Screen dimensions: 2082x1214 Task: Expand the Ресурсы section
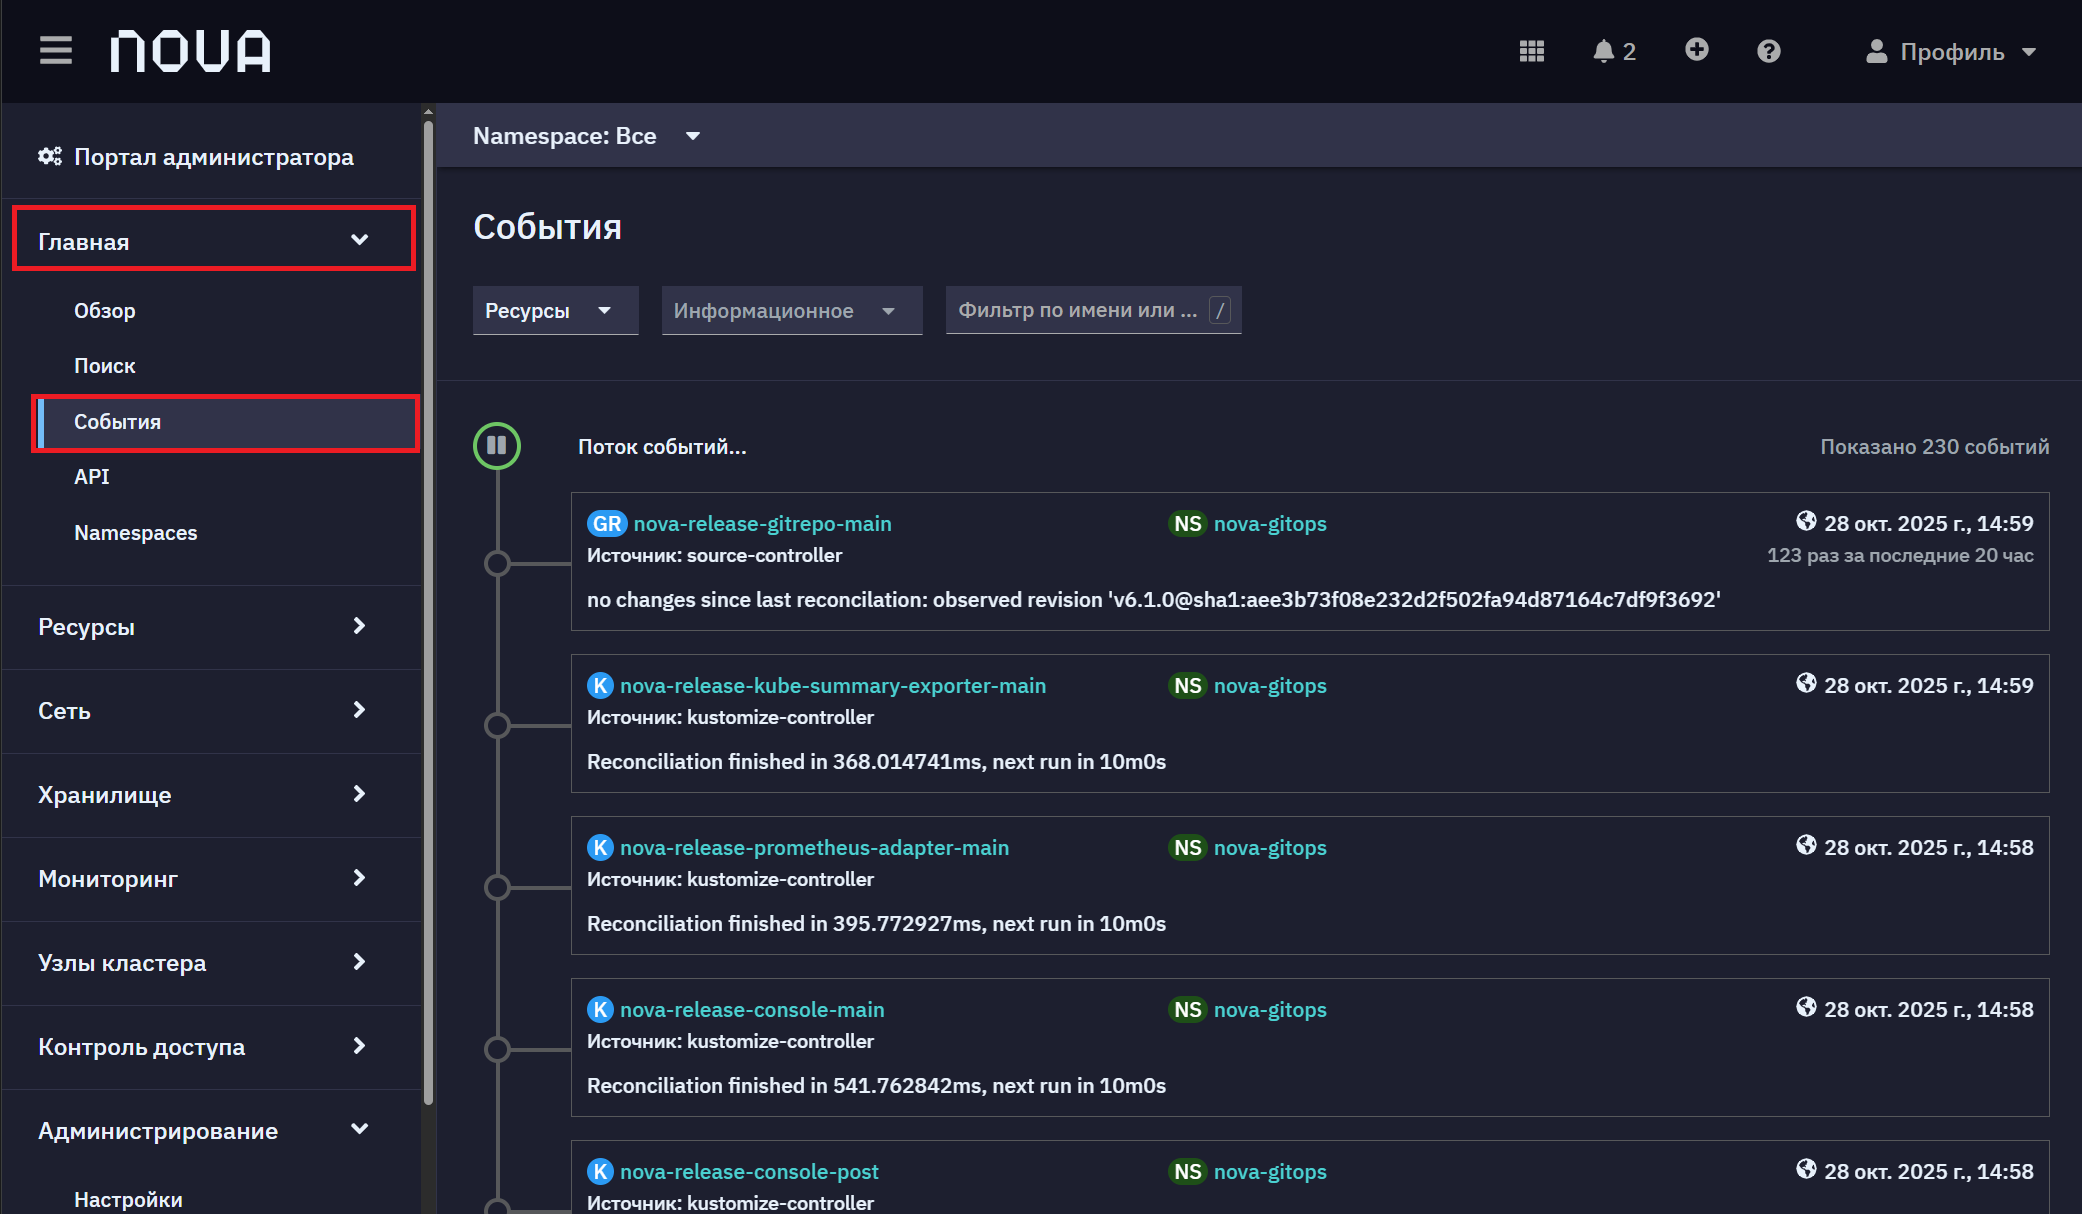[x=212, y=627]
